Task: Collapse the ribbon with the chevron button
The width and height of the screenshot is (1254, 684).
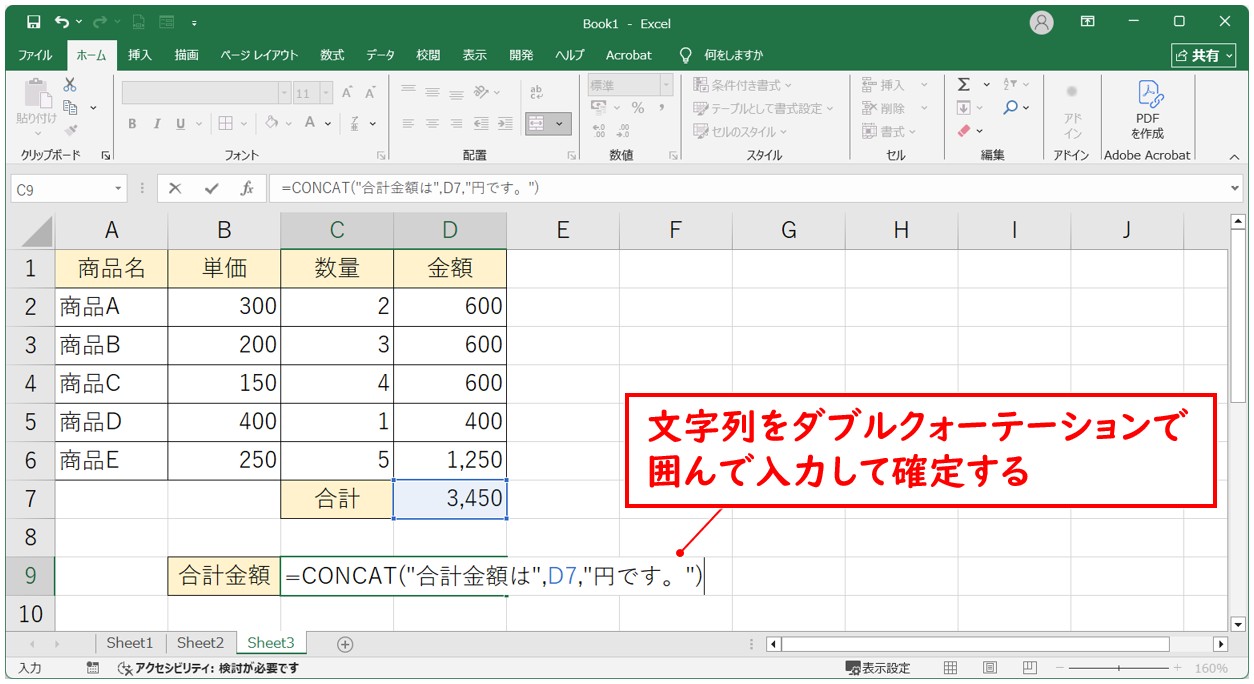Action: pos(1234,156)
